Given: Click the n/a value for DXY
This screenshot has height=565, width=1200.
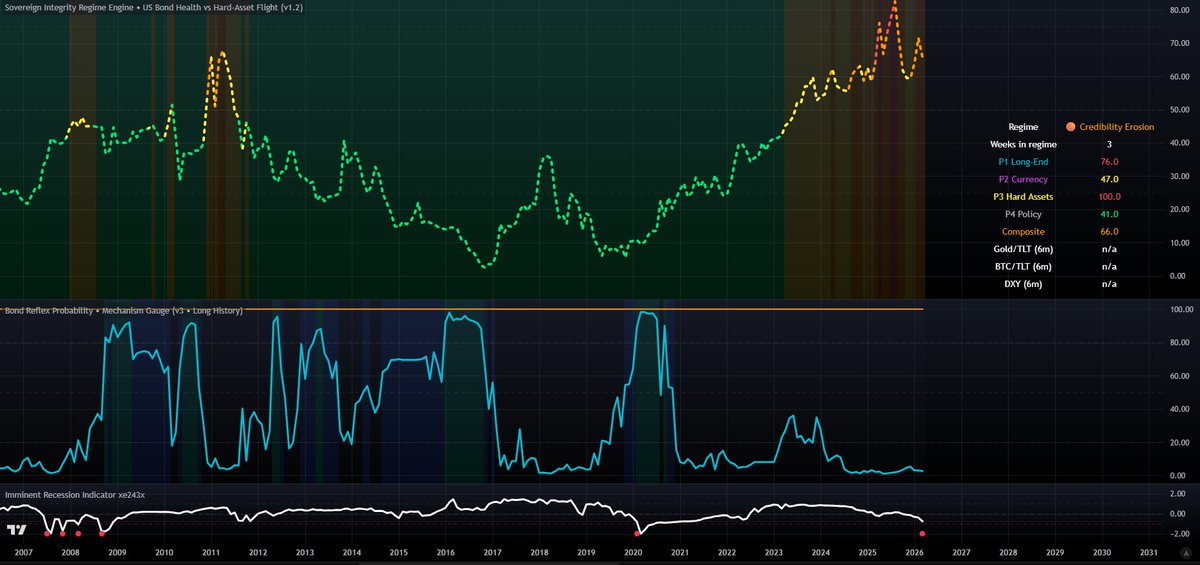Looking at the screenshot, I should click(1109, 284).
